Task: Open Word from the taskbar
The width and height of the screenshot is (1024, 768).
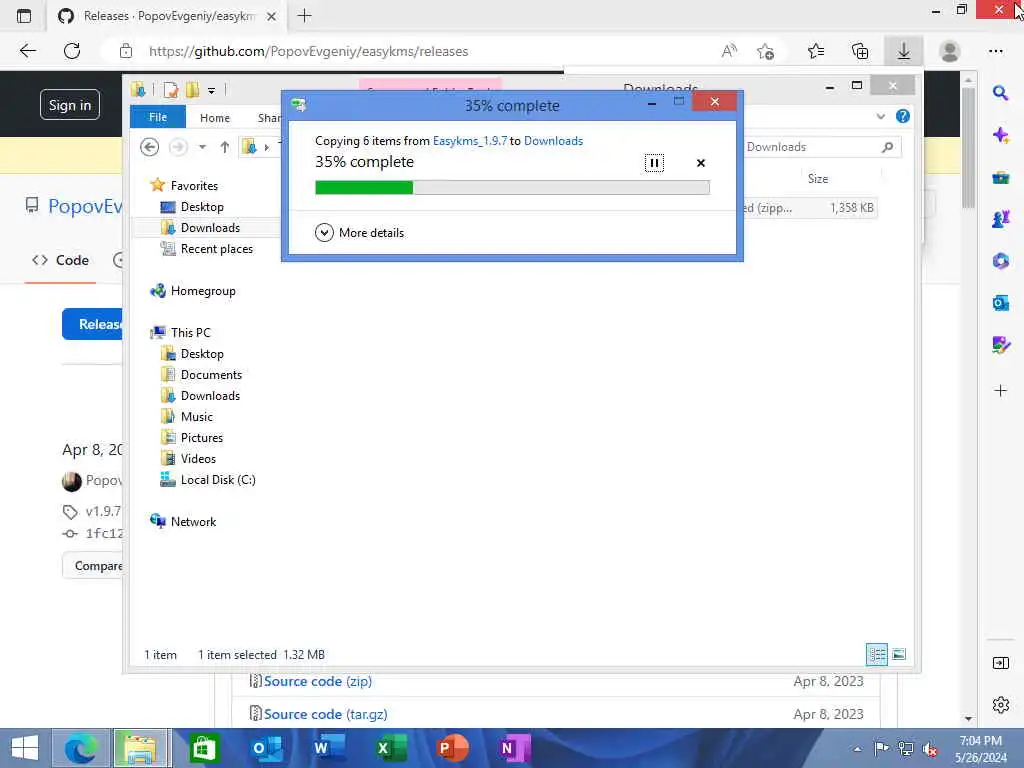Action: 329,748
